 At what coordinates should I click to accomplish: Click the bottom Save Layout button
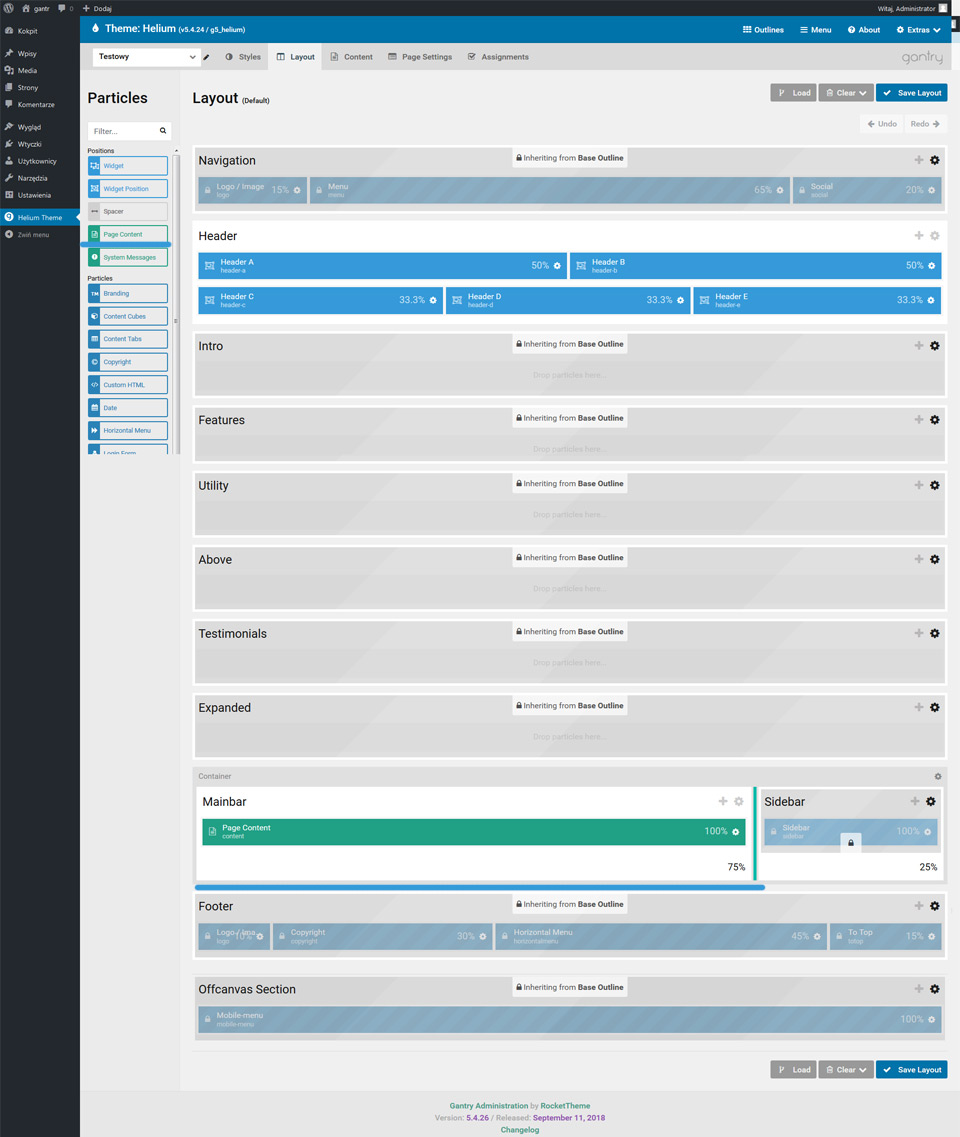pyautogui.click(x=911, y=1070)
